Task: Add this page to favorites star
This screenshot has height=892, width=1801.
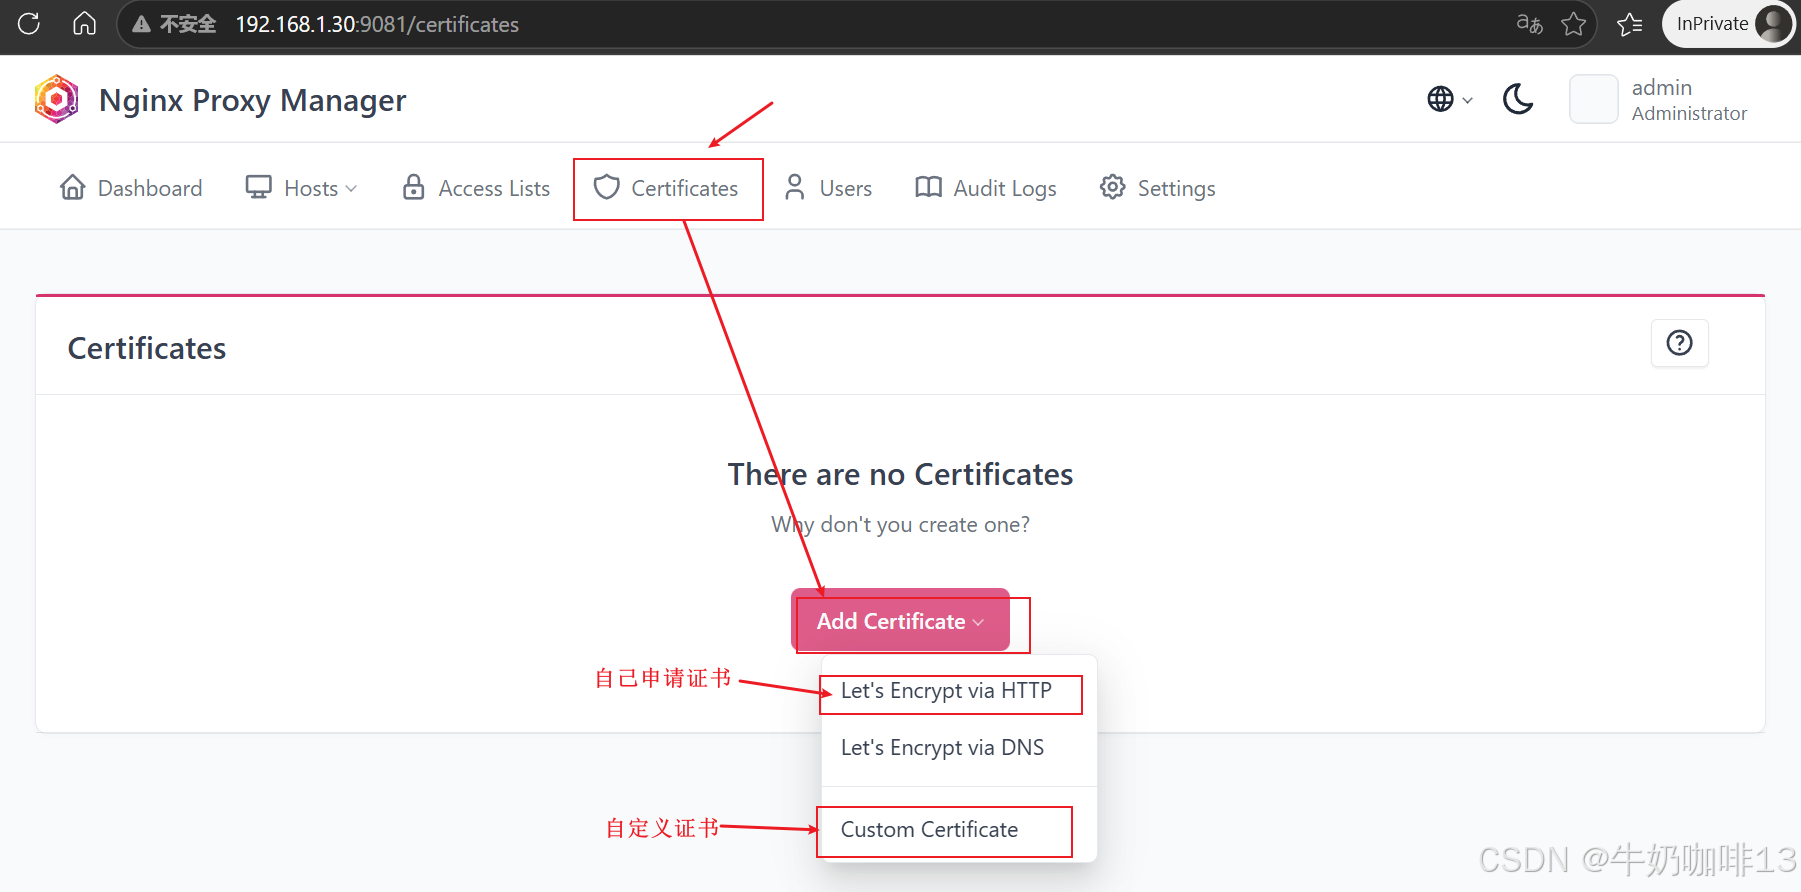Action: [1574, 23]
